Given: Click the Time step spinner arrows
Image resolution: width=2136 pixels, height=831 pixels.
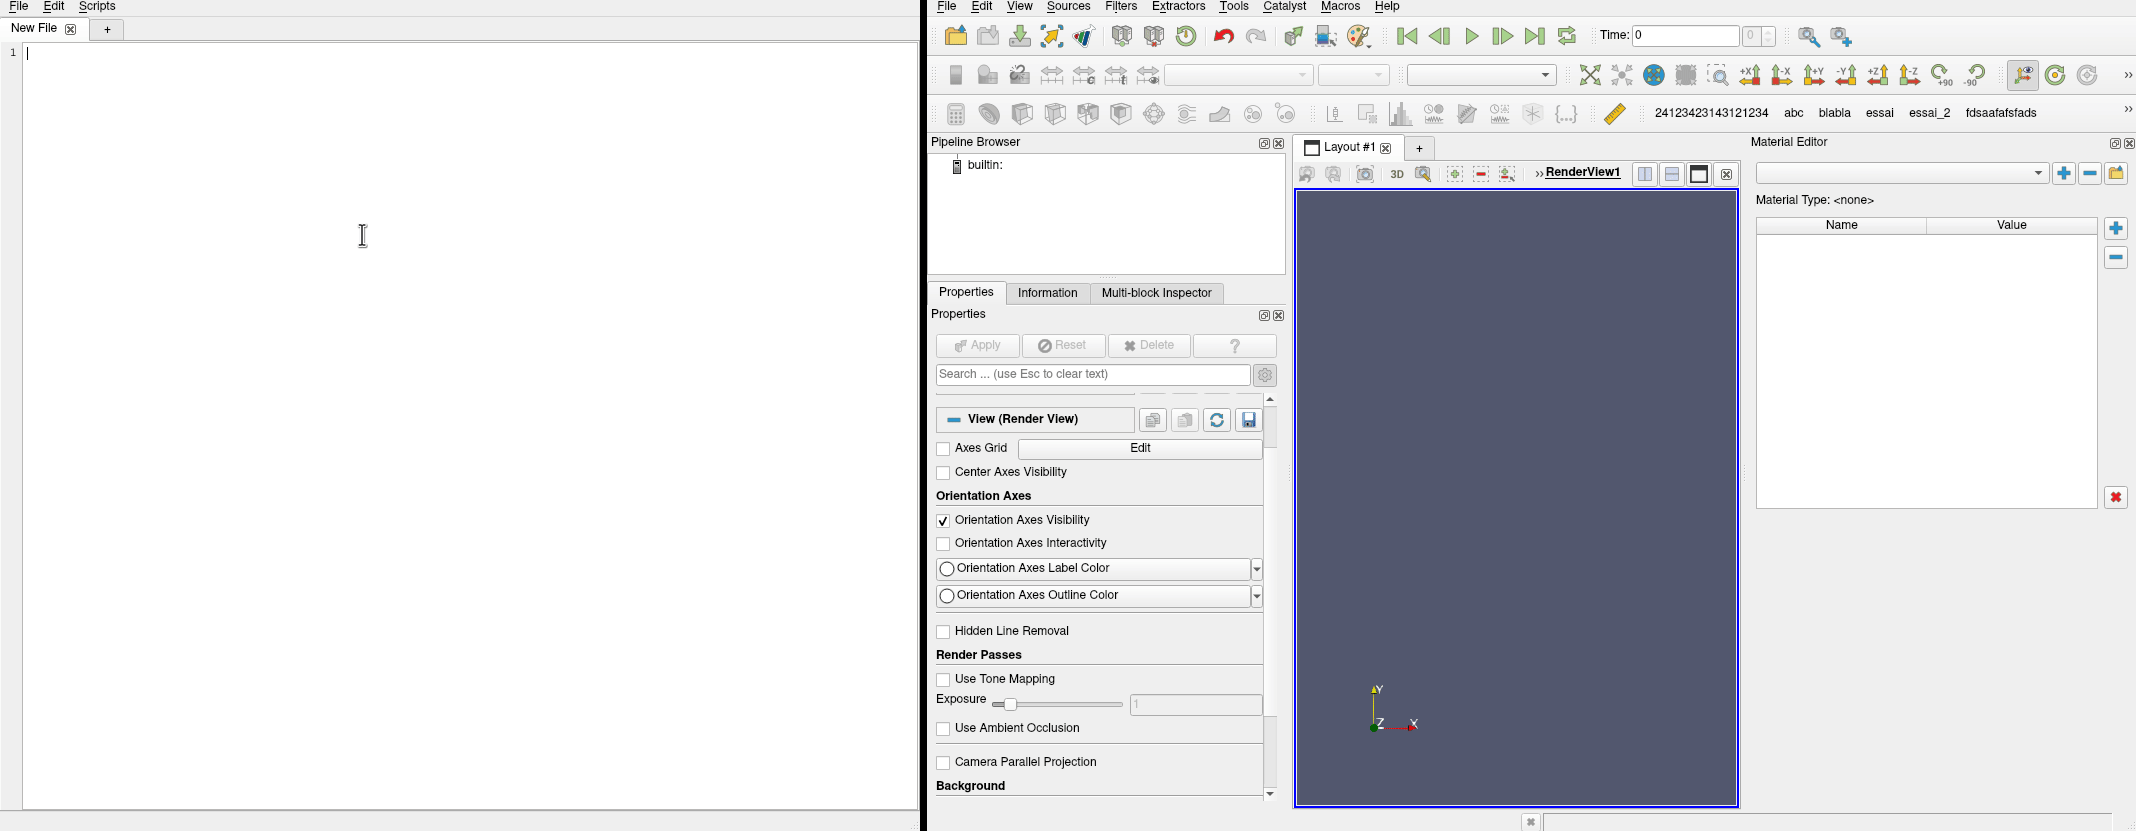Looking at the screenshot, I should click(1769, 37).
